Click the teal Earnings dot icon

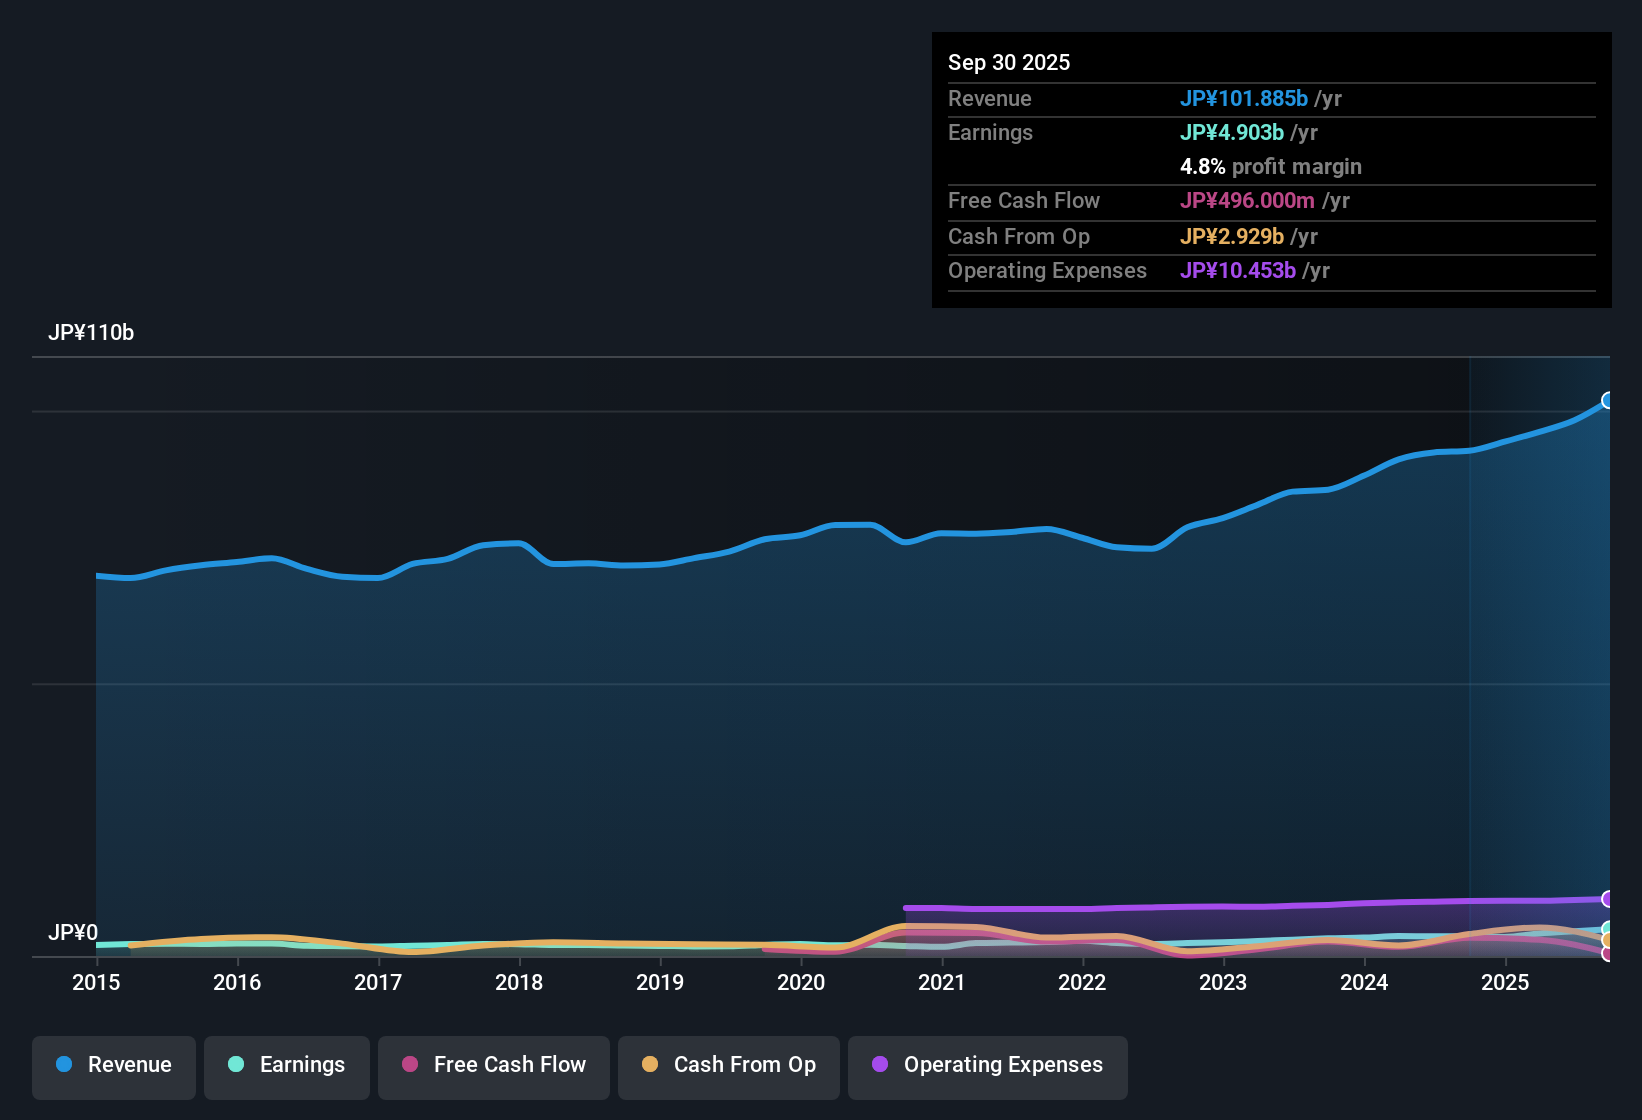click(x=236, y=1065)
